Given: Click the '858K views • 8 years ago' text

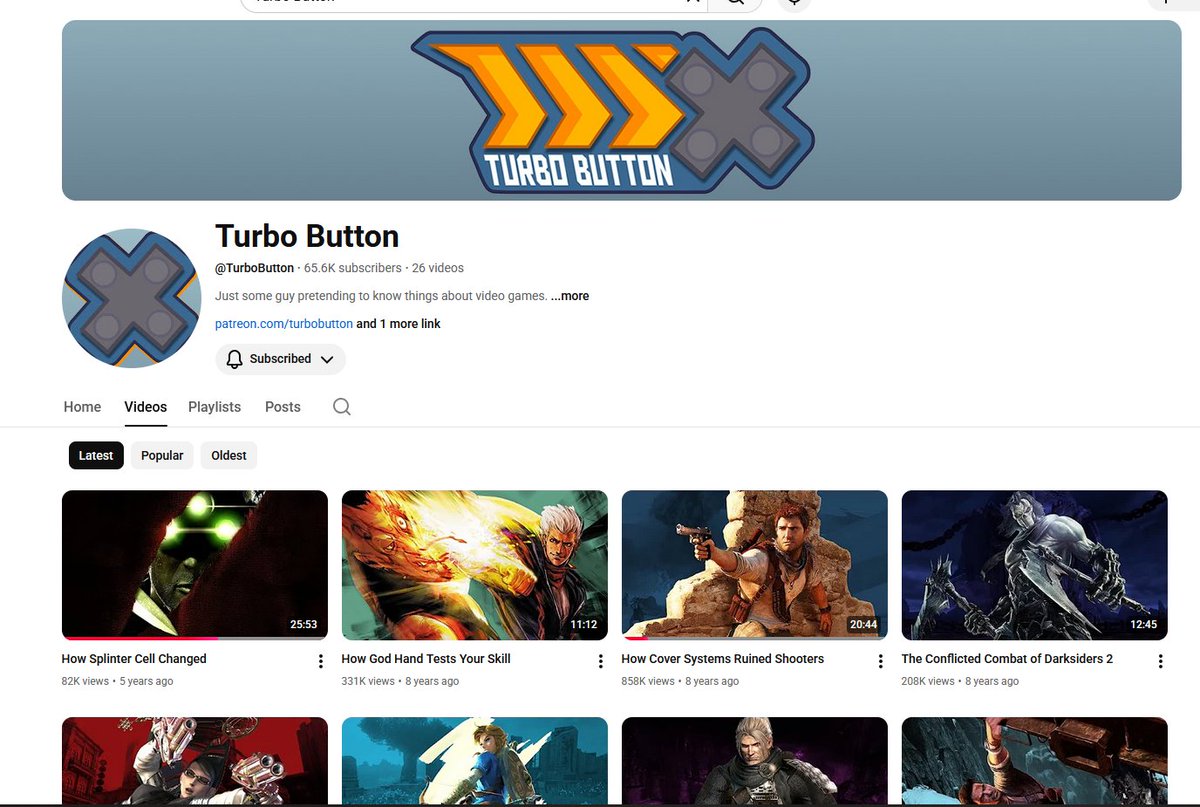Looking at the screenshot, I should 680,681.
